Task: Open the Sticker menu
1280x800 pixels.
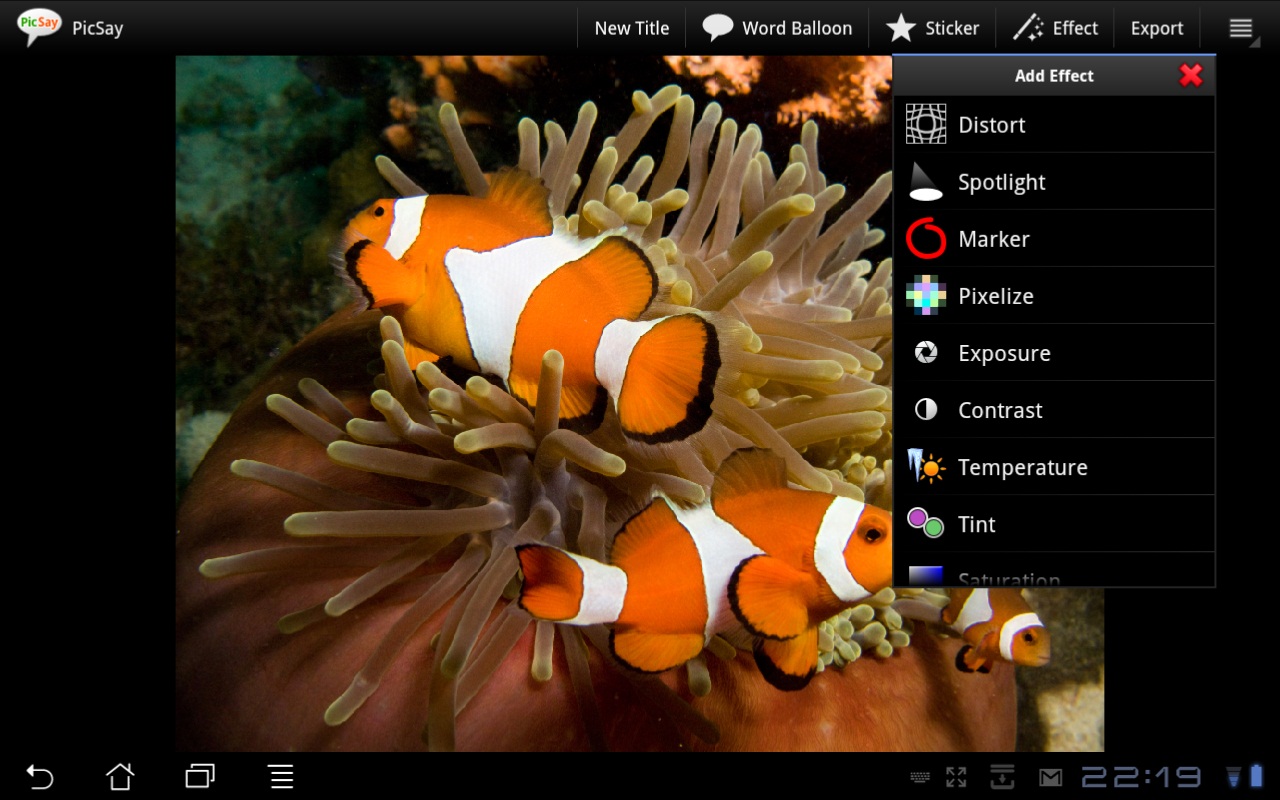Action: 932,28
